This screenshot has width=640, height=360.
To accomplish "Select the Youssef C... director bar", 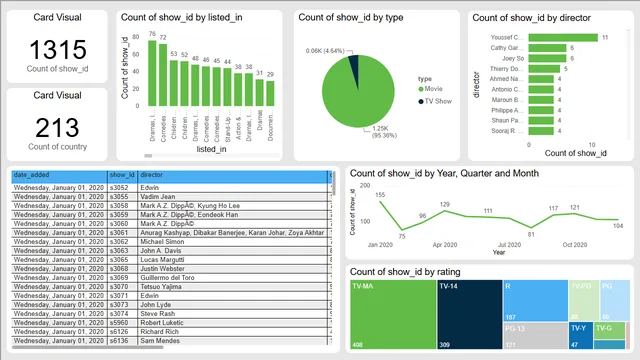I will point(563,38).
